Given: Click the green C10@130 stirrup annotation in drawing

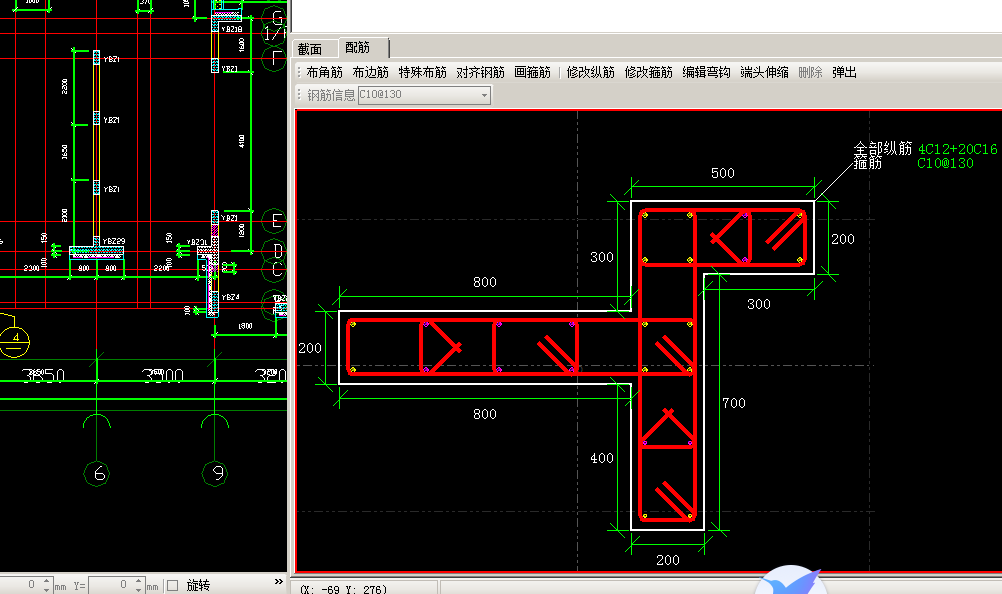Looking at the screenshot, I should click(945, 164).
